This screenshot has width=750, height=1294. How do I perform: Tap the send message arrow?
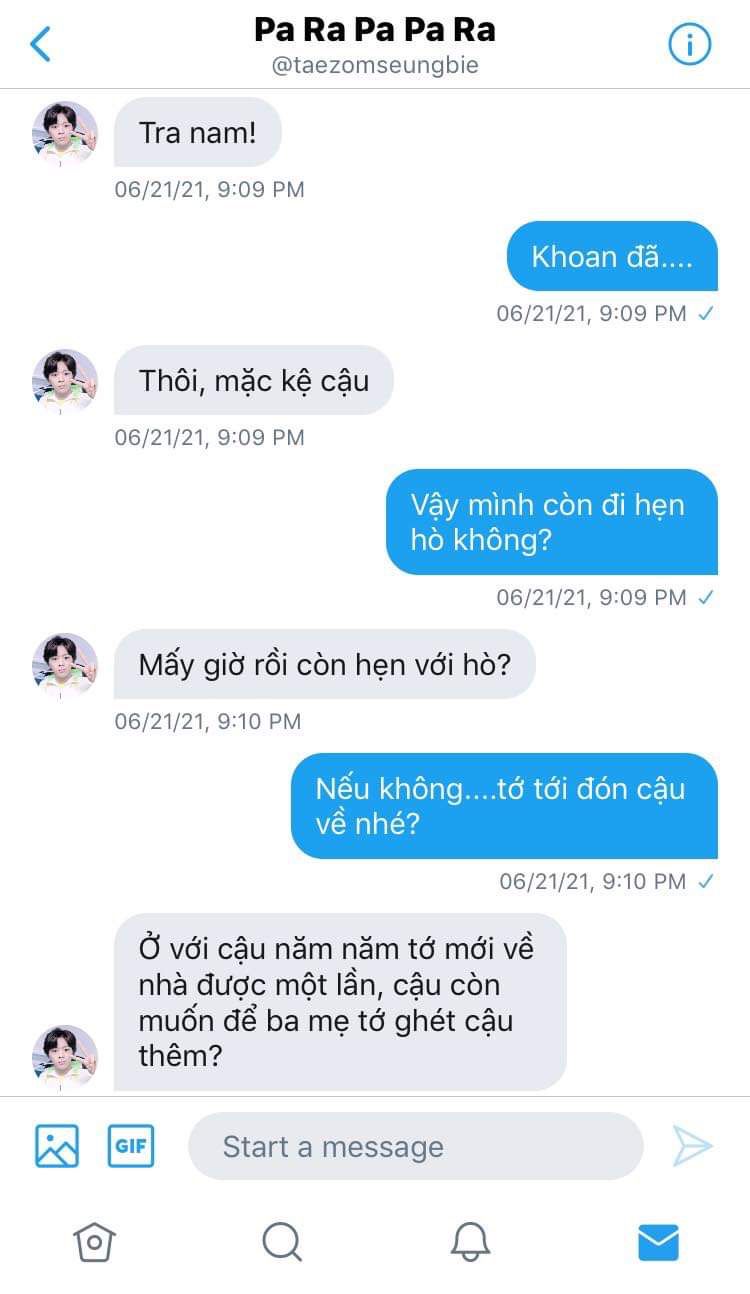692,1146
